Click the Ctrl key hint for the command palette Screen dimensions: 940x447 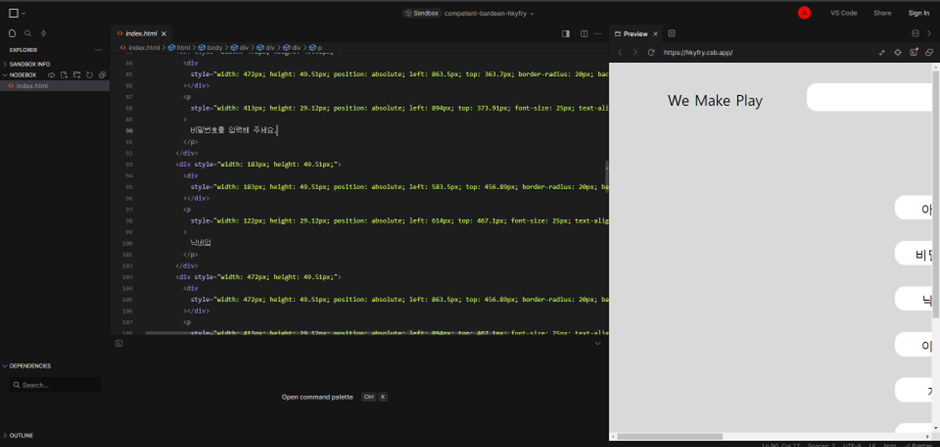point(369,397)
